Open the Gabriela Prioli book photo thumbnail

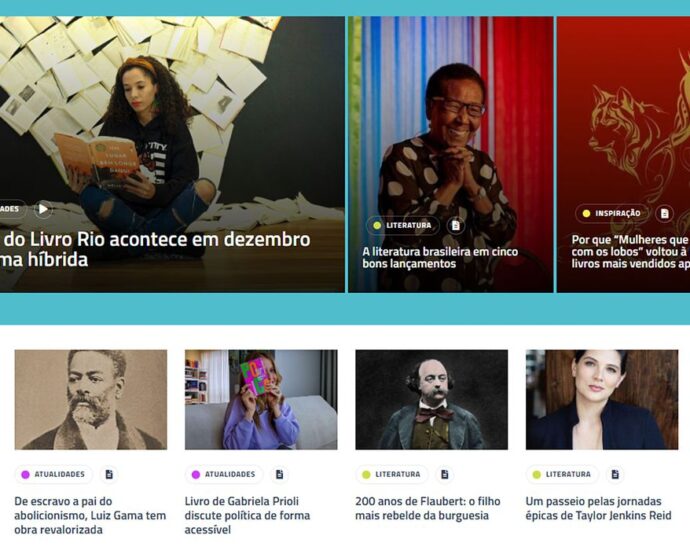(x=261, y=400)
